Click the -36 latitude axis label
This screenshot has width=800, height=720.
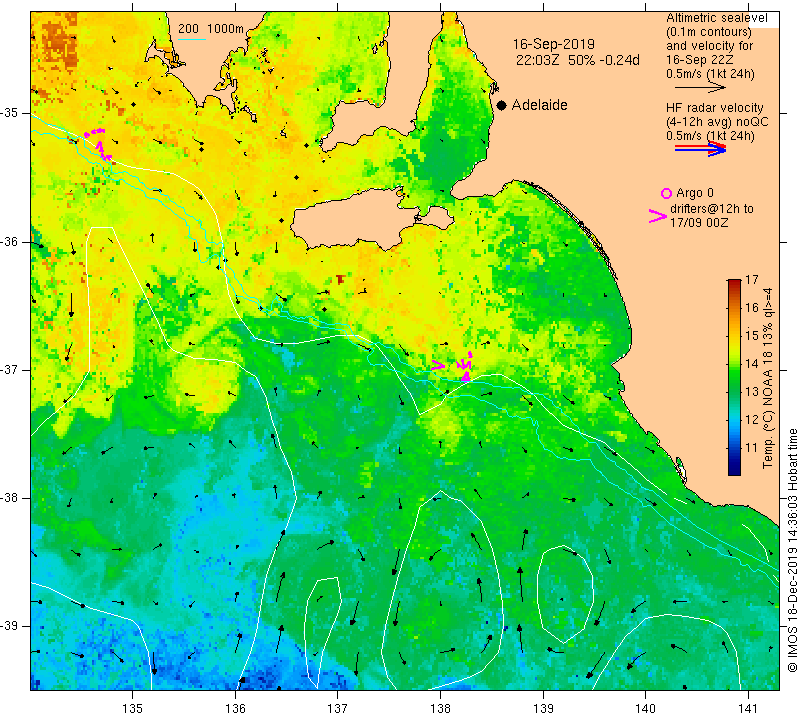pyautogui.click(x=9, y=241)
